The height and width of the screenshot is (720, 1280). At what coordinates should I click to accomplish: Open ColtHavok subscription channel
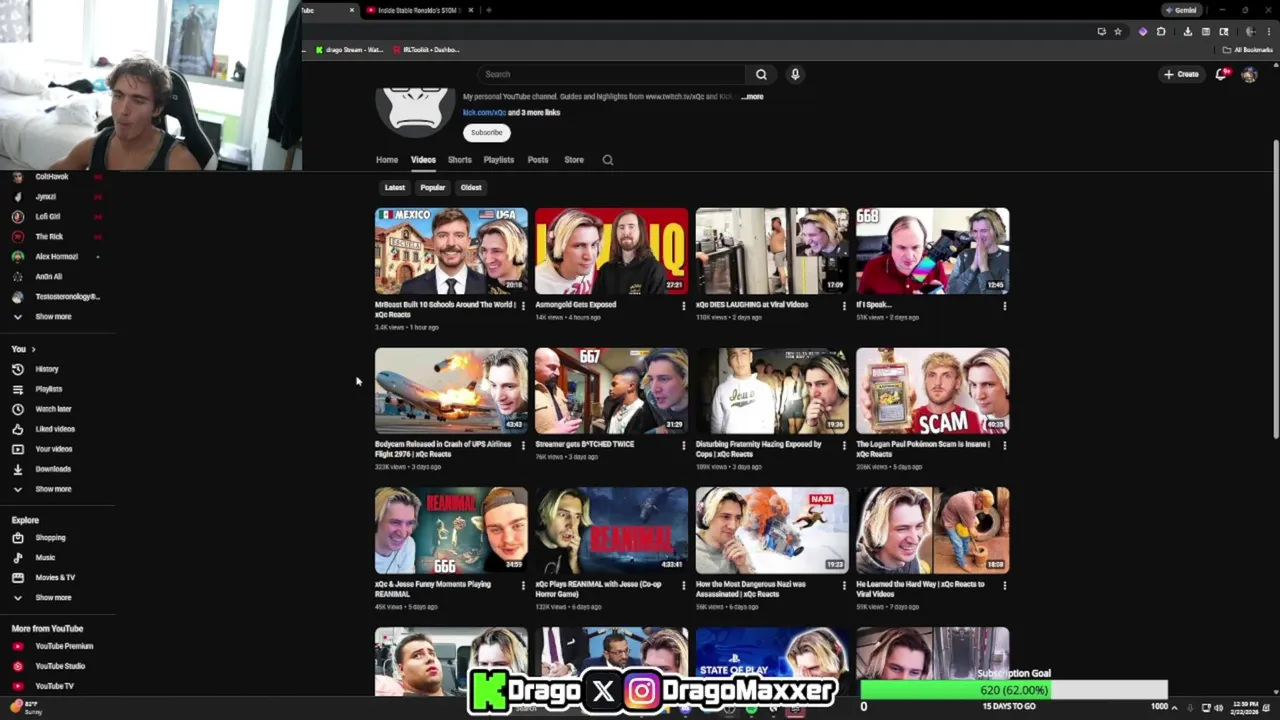pyautogui.click(x=52, y=177)
